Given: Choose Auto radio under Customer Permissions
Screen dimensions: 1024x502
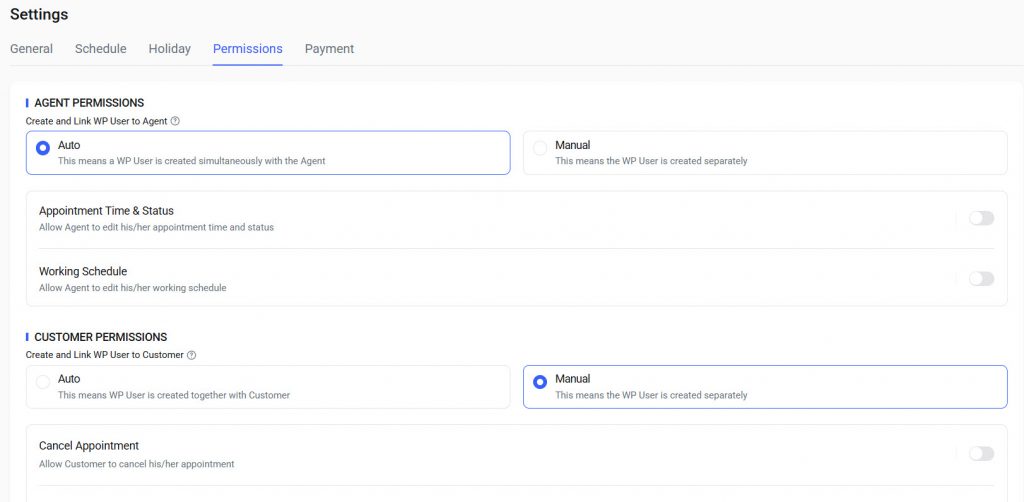Looking at the screenshot, I should coord(43,382).
